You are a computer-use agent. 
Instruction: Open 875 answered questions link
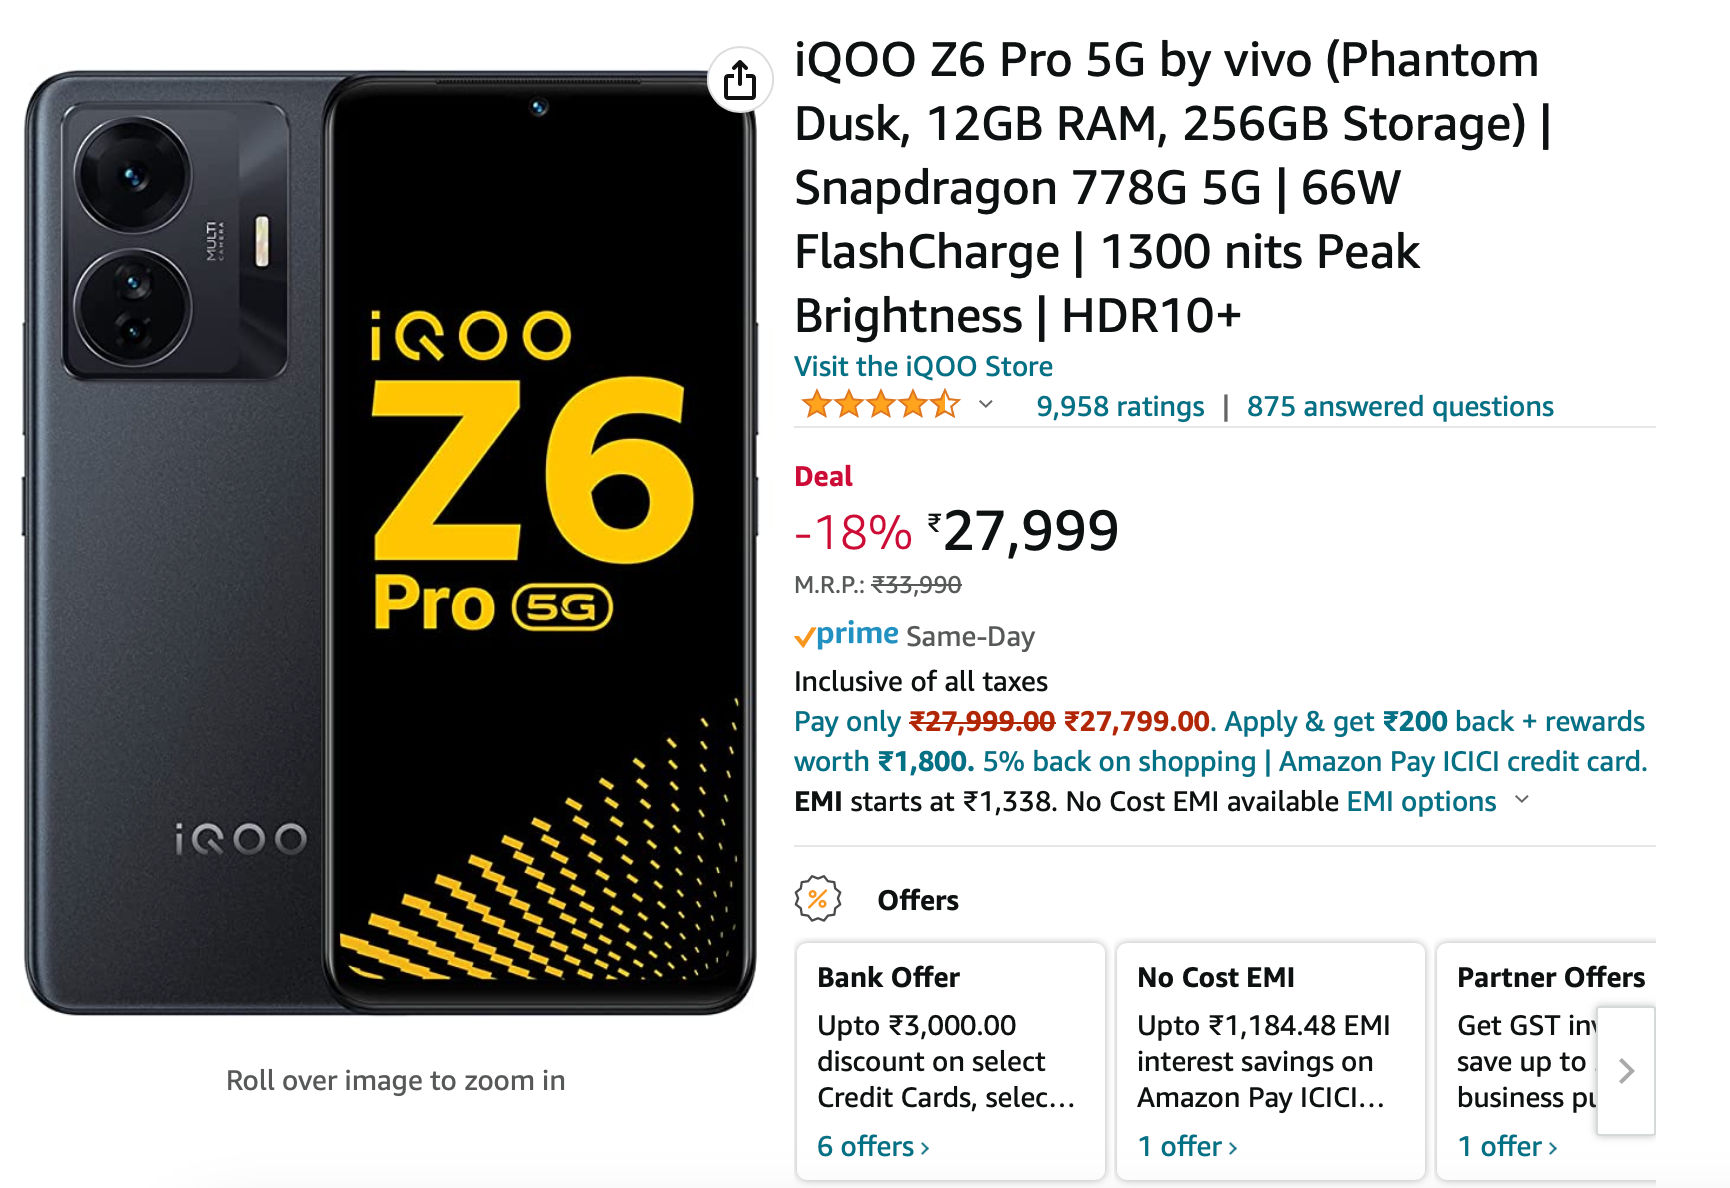(x=1400, y=406)
